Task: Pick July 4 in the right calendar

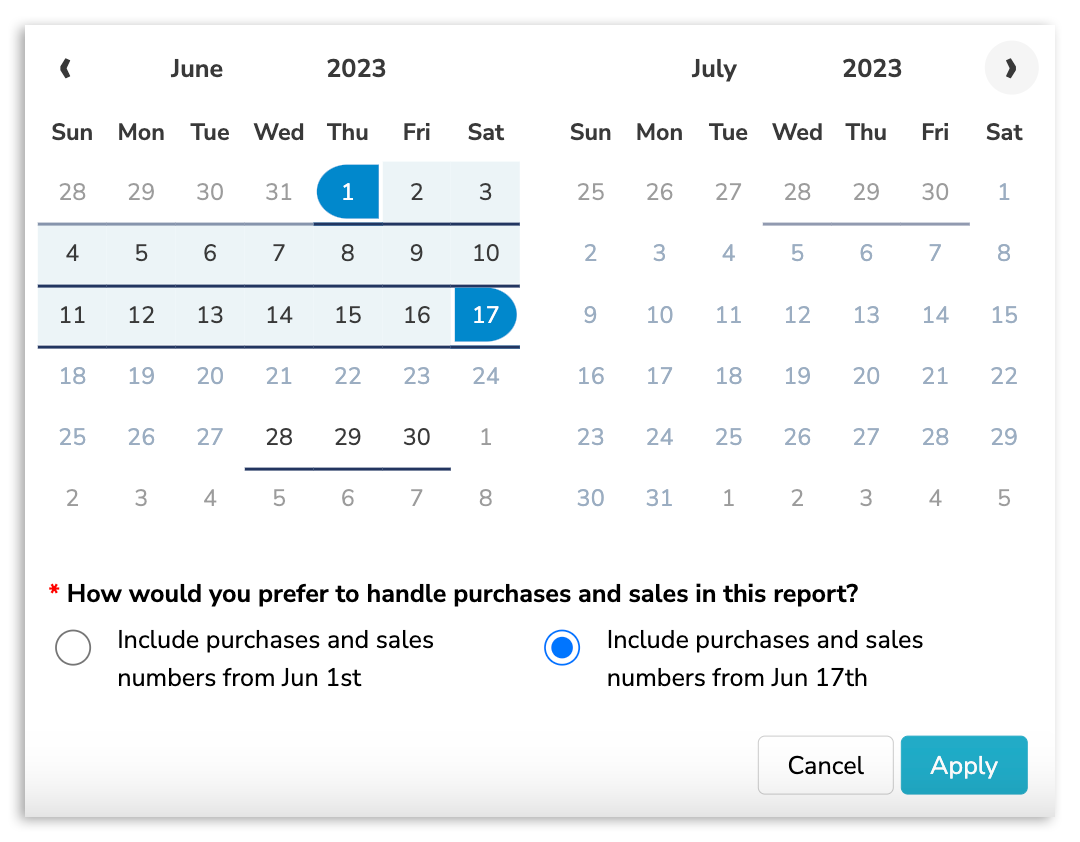Action: [x=728, y=253]
